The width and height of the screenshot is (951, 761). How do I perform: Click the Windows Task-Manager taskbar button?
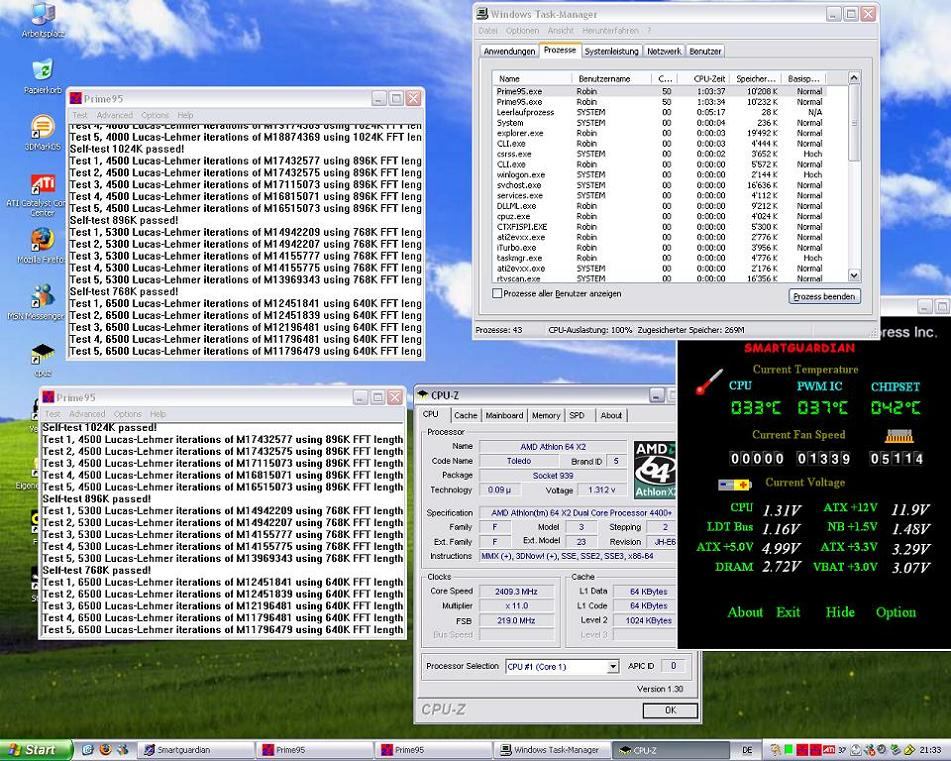(x=551, y=750)
